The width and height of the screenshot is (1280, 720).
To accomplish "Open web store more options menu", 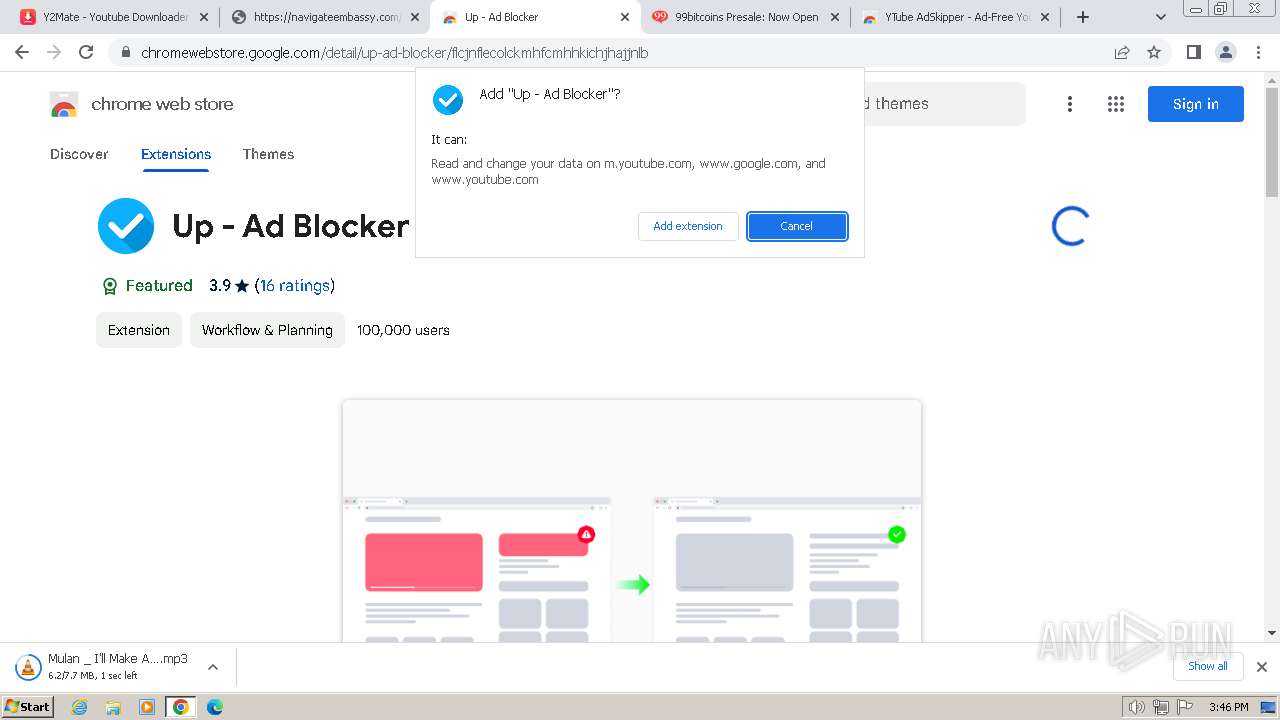I will click(x=1070, y=104).
